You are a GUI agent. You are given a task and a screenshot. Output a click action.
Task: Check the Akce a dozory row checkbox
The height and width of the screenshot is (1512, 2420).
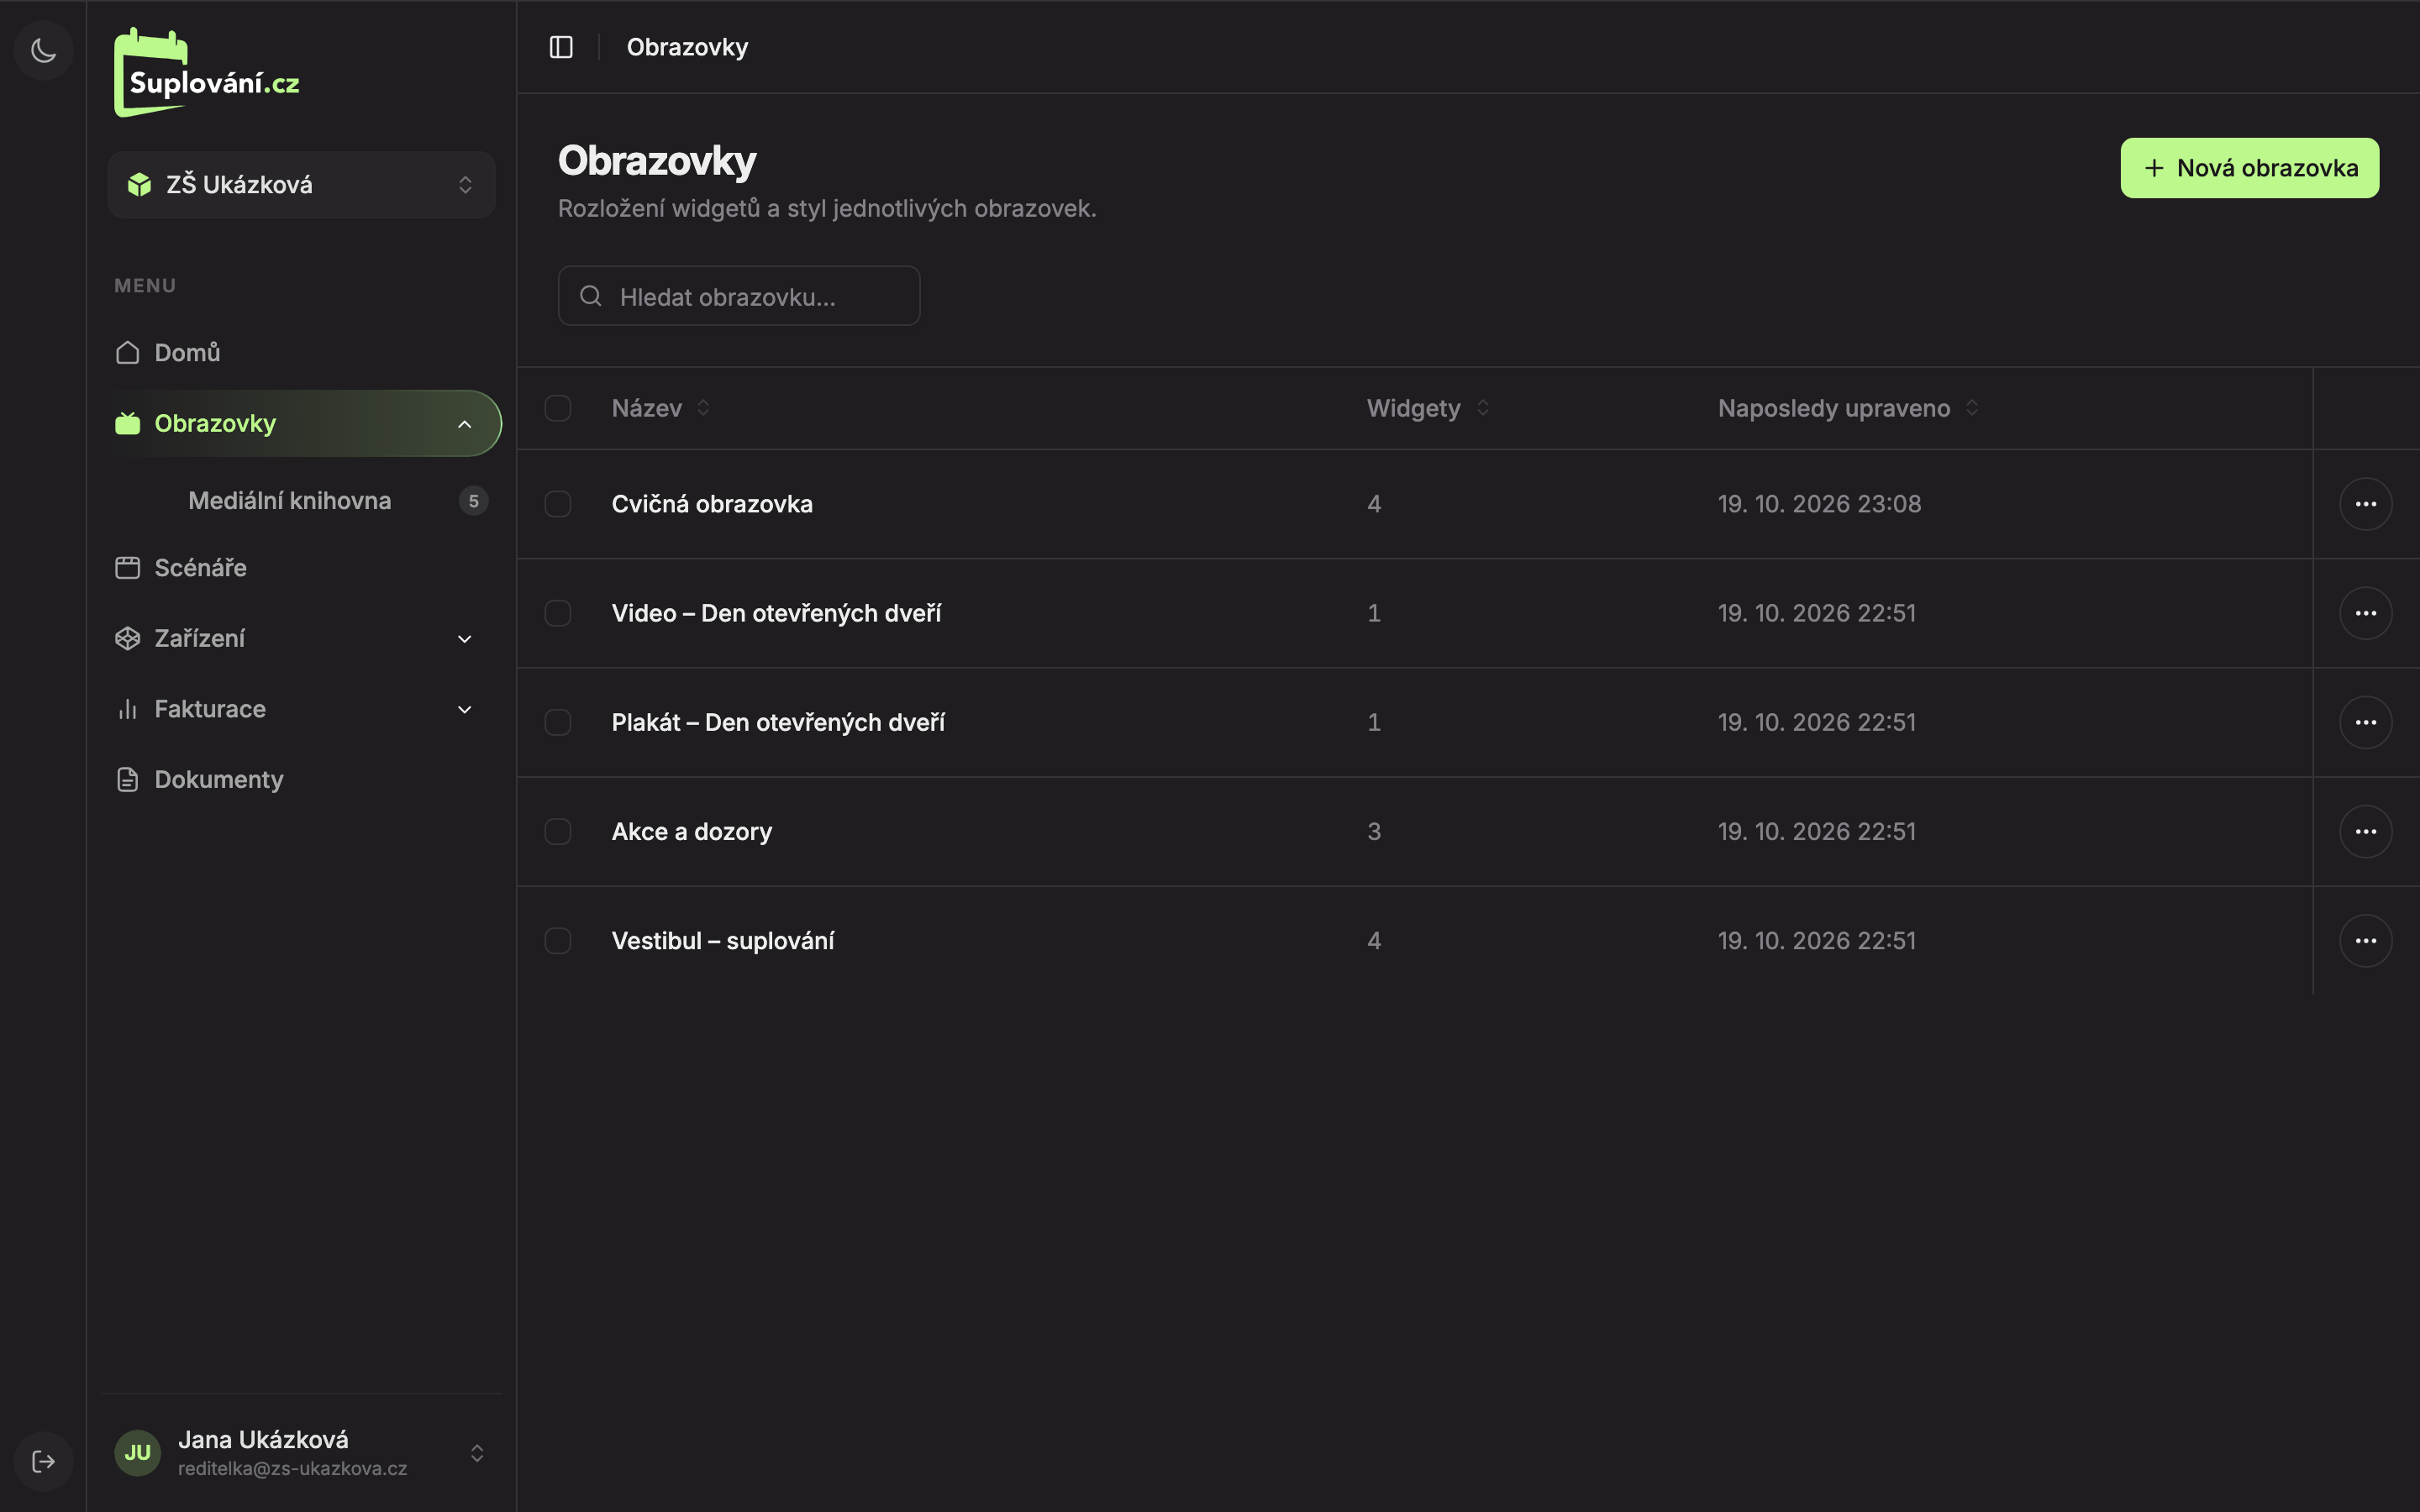point(558,831)
